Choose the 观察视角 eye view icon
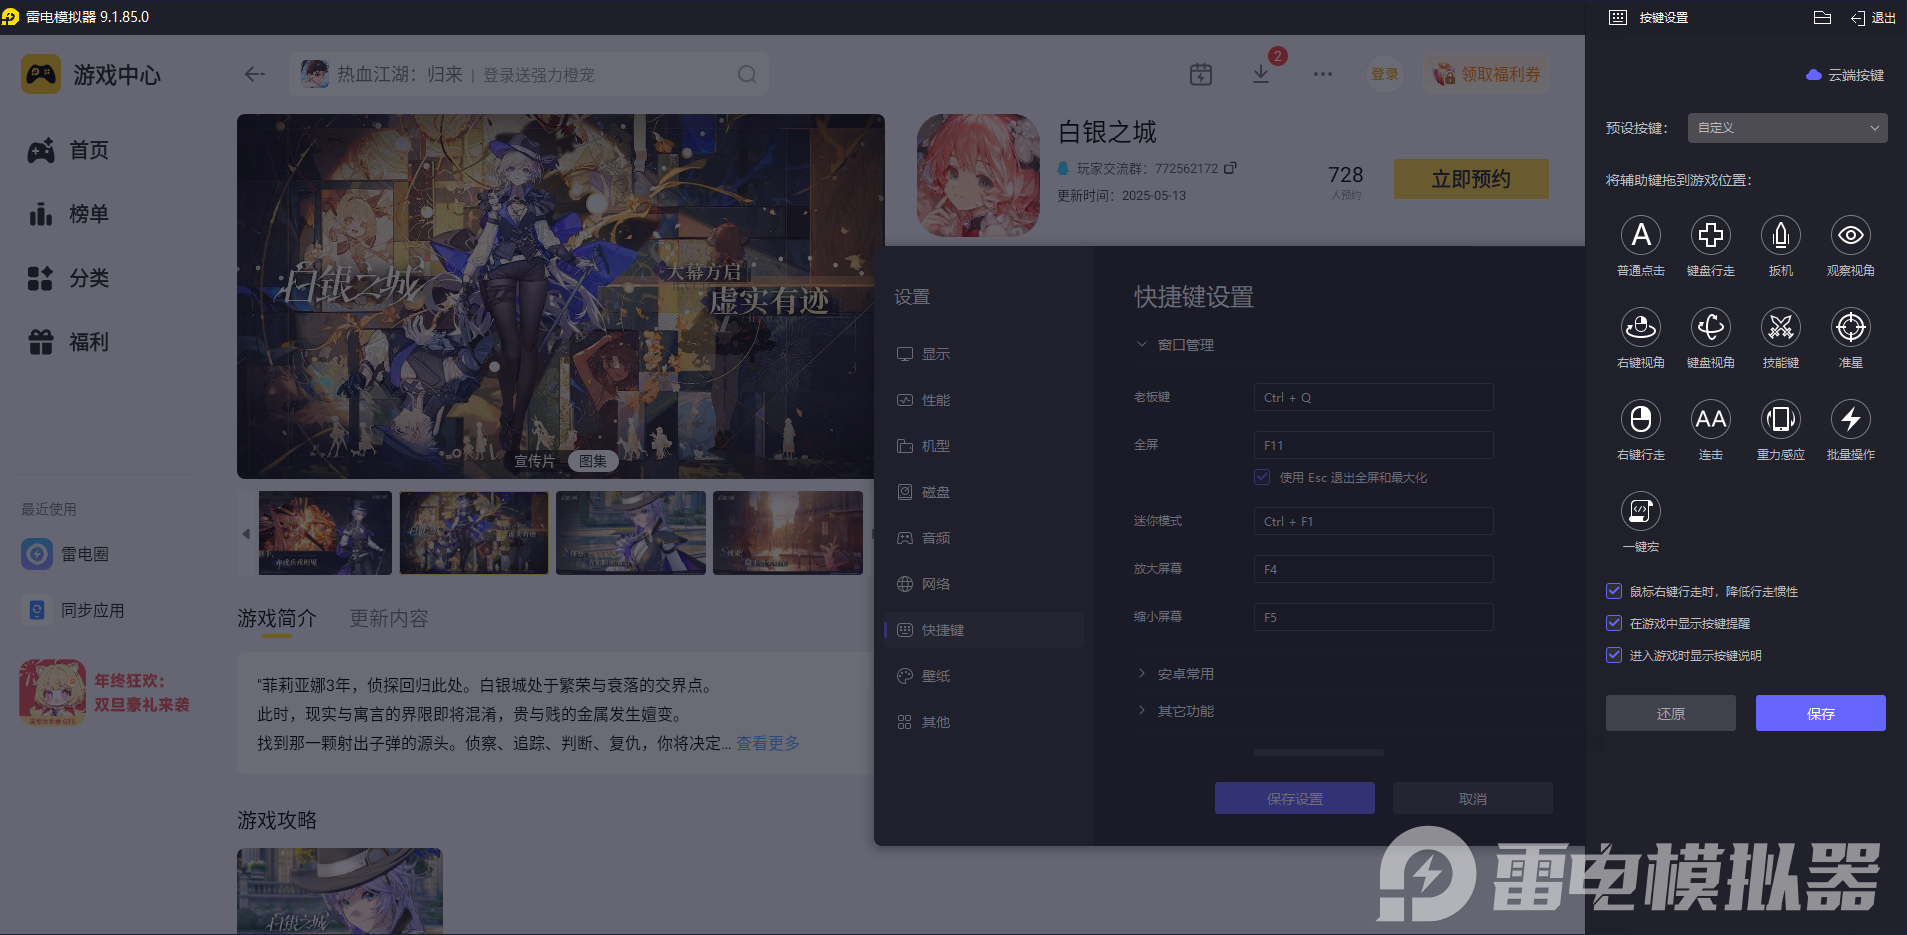The width and height of the screenshot is (1907, 935). [1851, 235]
